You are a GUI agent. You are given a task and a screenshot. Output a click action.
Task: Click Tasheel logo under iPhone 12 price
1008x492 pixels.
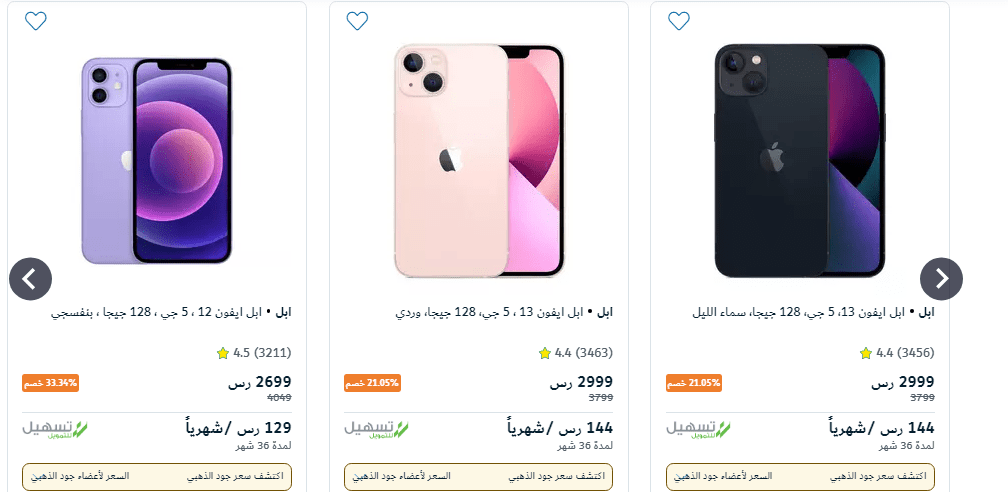pyautogui.click(x=55, y=429)
